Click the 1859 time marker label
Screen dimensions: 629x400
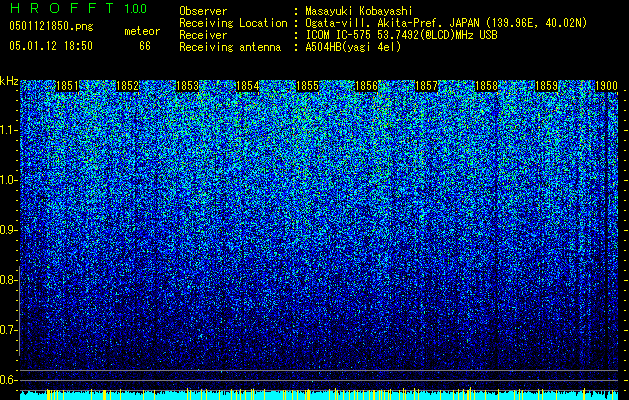click(x=546, y=86)
